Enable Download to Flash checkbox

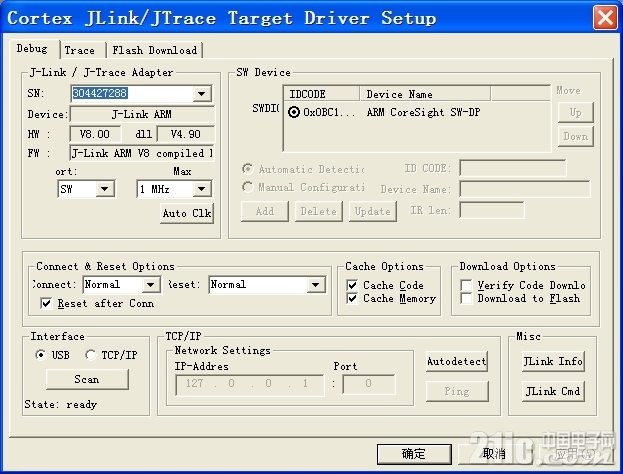pyautogui.click(x=466, y=298)
